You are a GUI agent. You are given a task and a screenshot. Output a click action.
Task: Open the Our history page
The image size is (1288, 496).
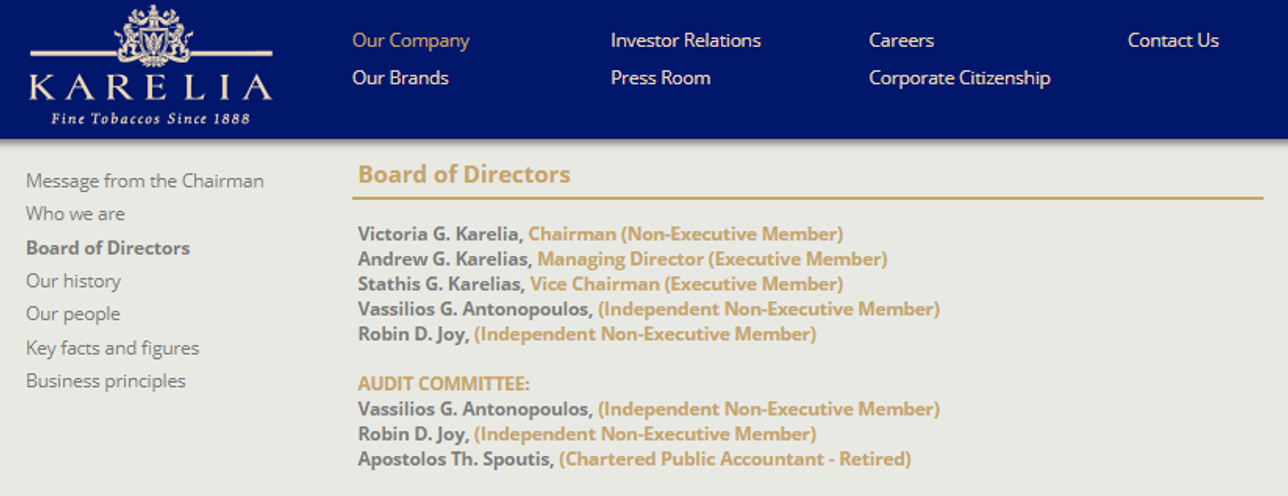73,281
